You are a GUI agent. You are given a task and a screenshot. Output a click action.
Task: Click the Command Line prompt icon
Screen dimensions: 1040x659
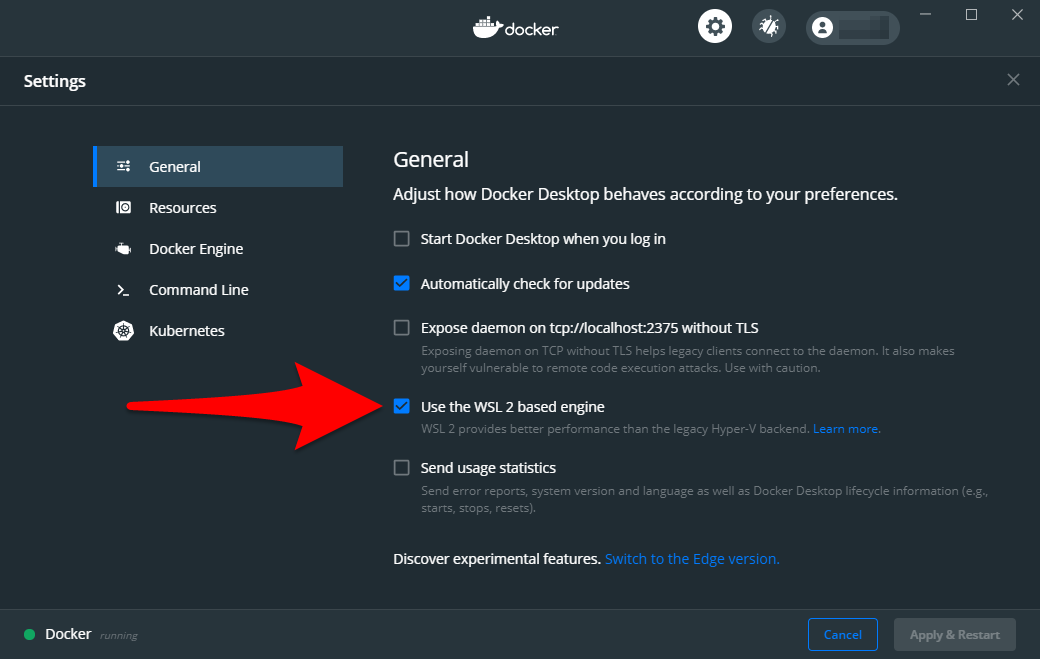(x=123, y=290)
